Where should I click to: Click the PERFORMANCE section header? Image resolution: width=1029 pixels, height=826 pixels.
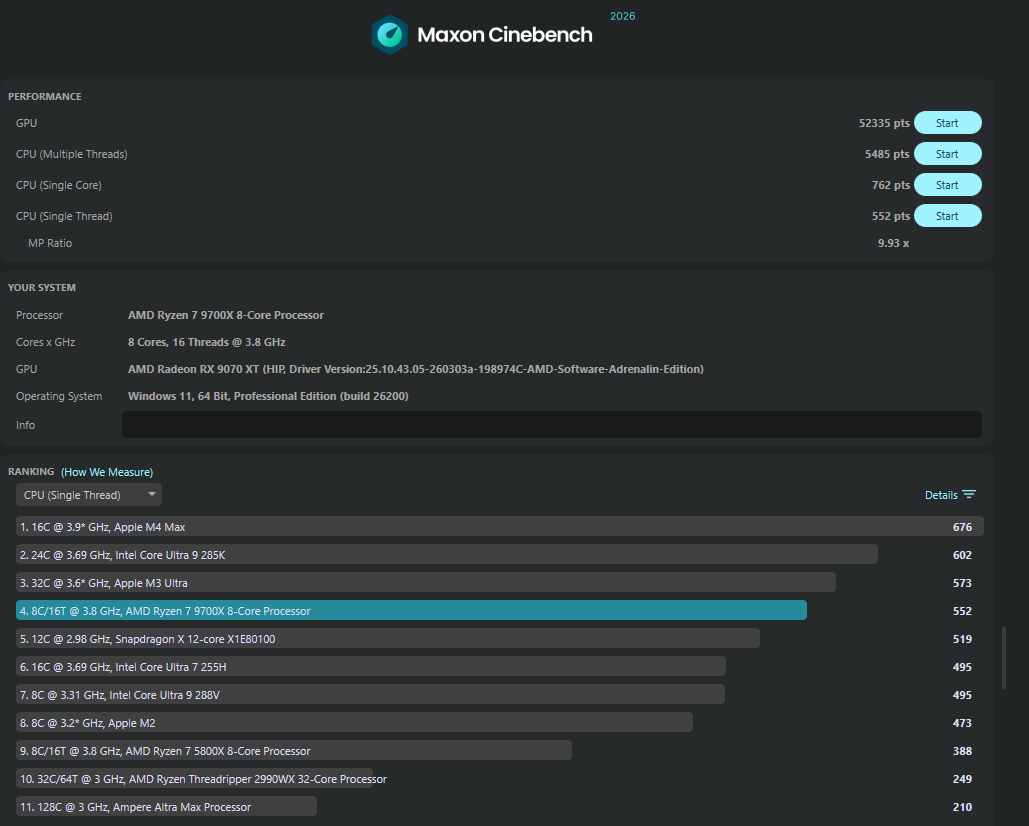point(45,96)
